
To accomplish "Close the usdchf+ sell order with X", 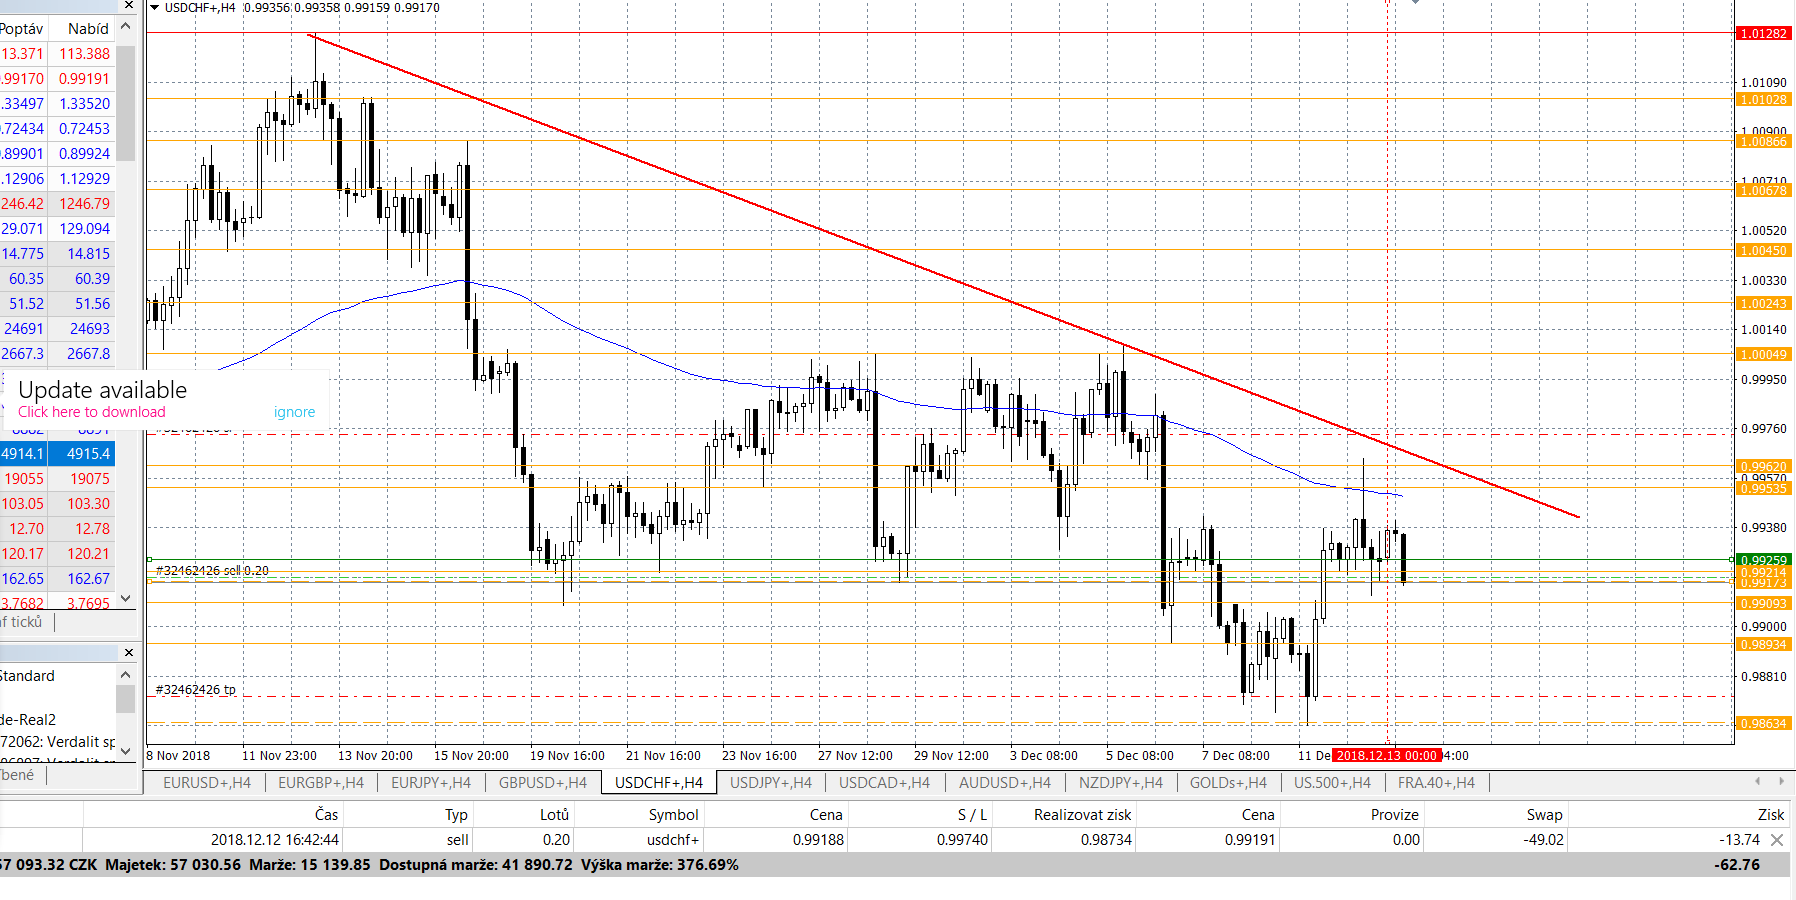I will coord(1777,840).
